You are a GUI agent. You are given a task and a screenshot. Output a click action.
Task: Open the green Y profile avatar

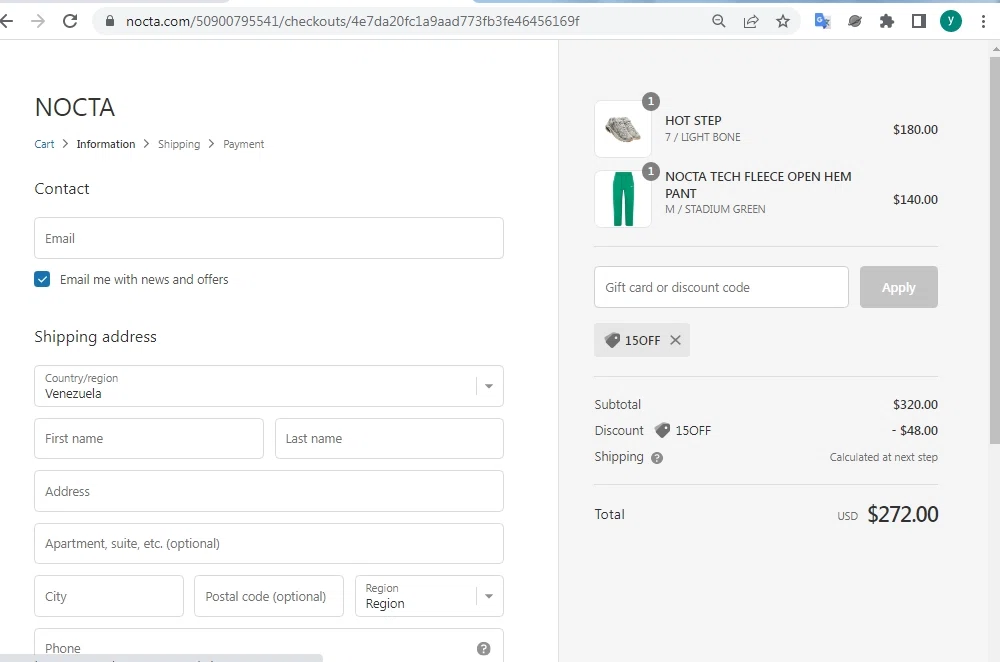point(951,21)
